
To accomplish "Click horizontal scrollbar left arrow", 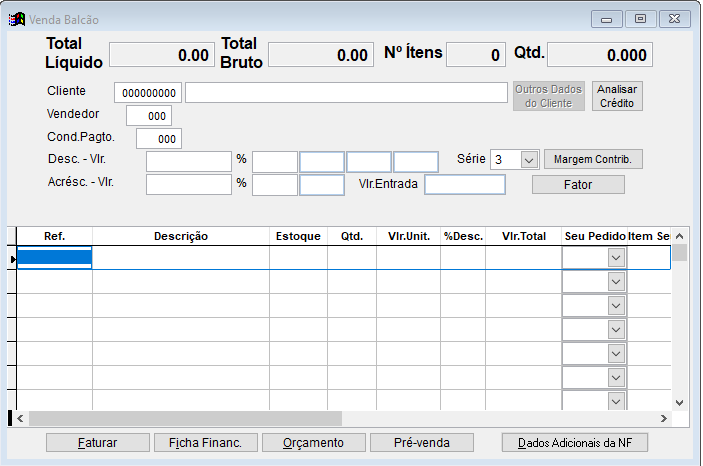I will pyautogui.click(x=20, y=418).
